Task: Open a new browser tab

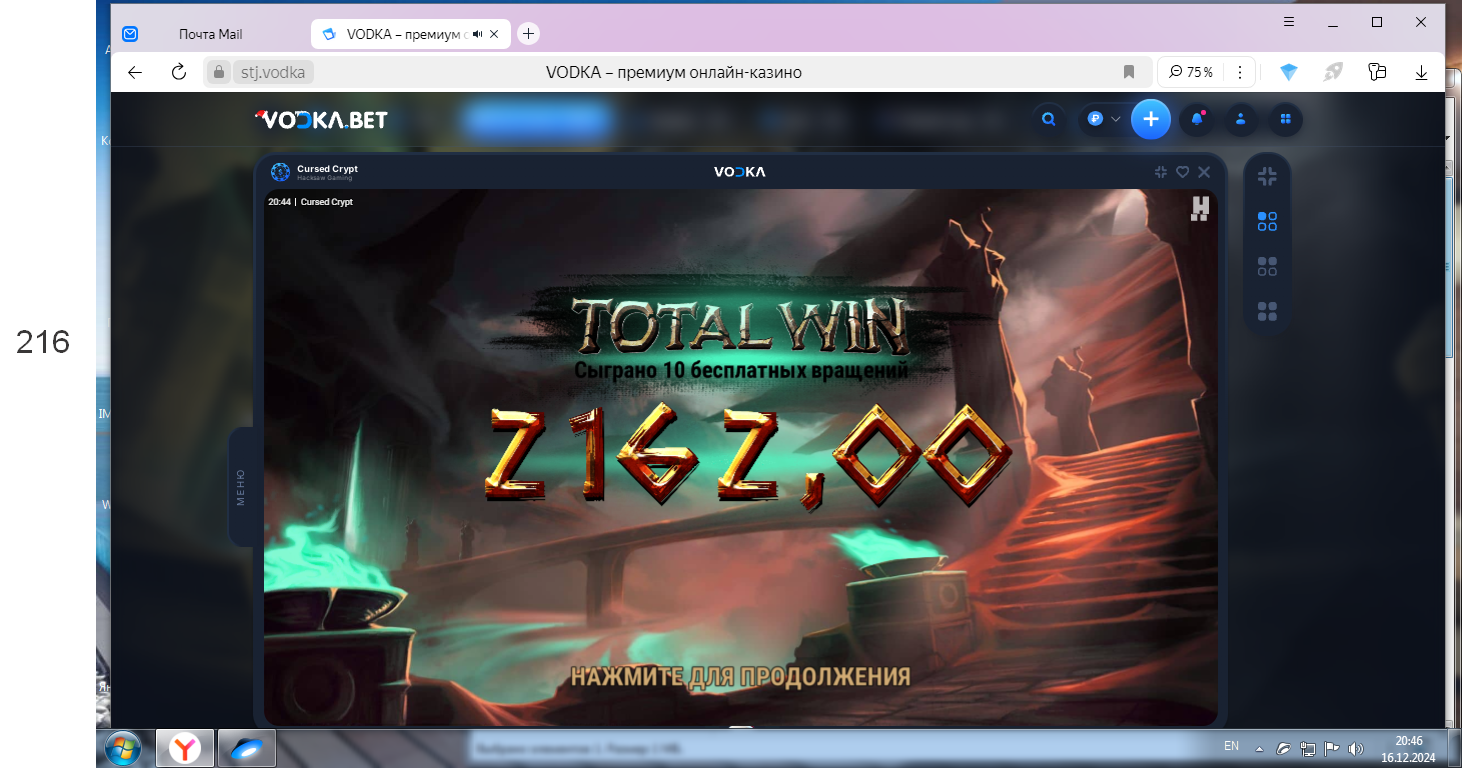Action: pos(529,34)
